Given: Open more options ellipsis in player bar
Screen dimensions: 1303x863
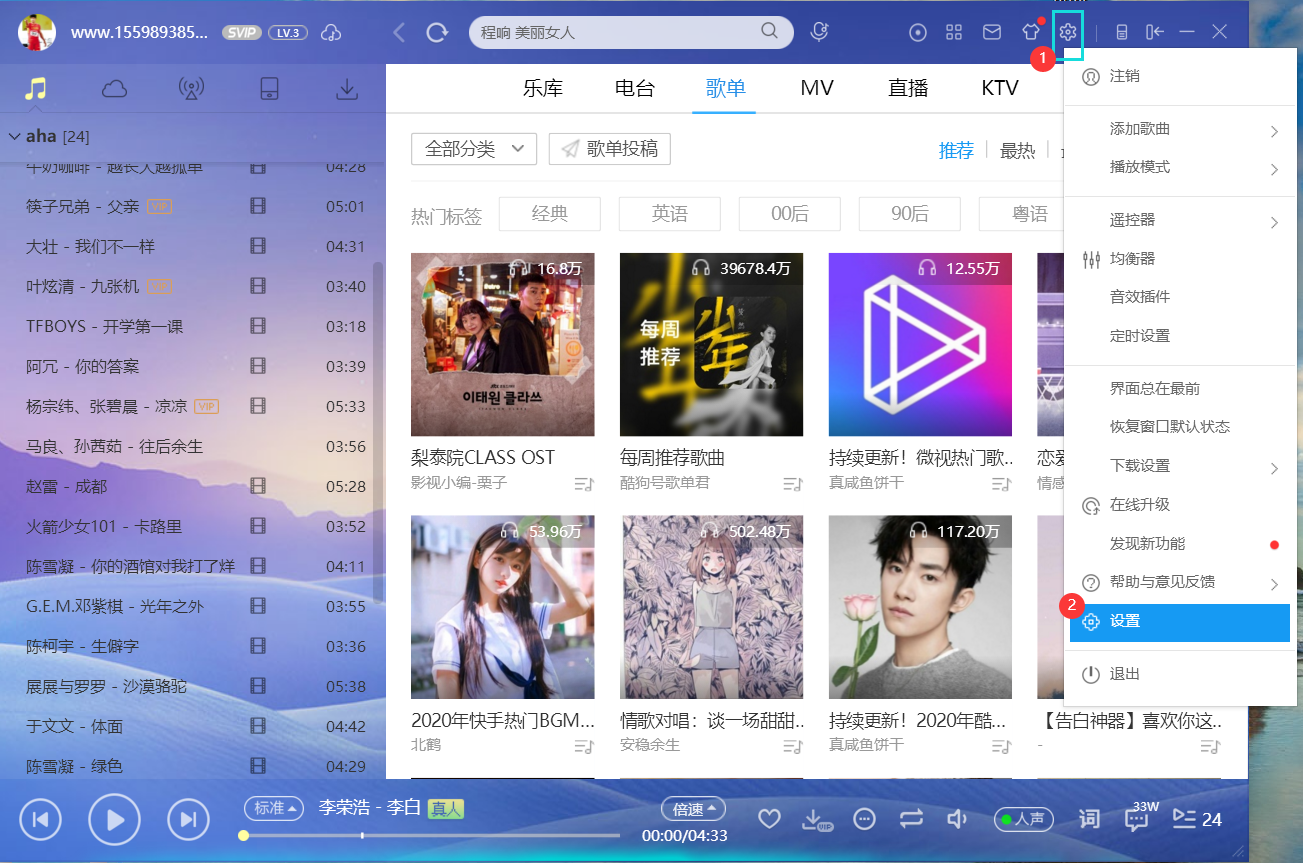Looking at the screenshot, I should [864, 819].
